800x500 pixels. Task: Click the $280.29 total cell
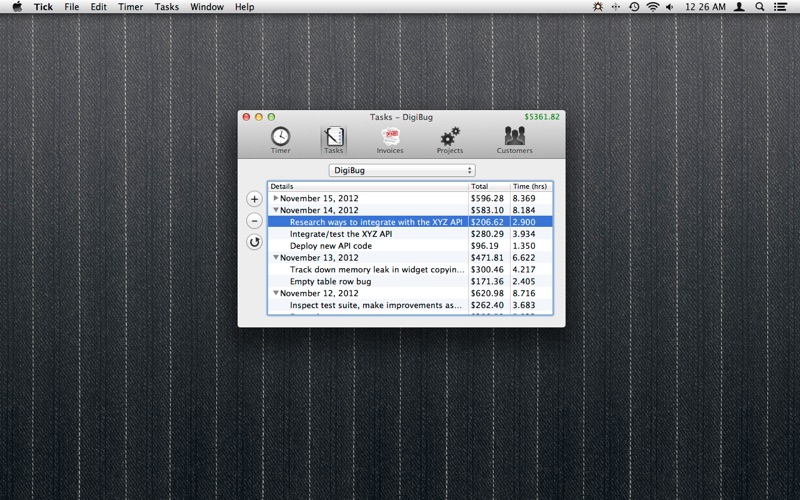pyautogui.click(x=487, y=234)
